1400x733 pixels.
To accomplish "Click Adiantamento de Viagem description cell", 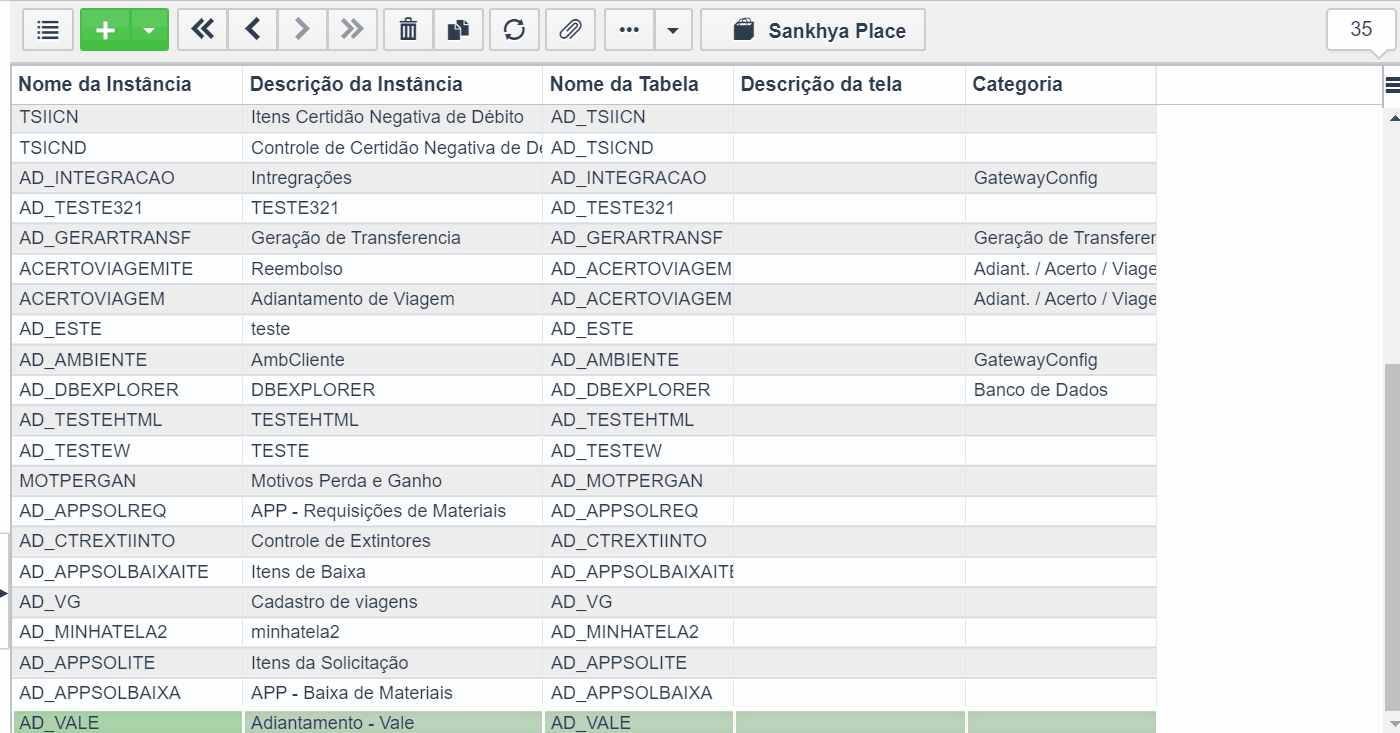I will pos(393,299).
